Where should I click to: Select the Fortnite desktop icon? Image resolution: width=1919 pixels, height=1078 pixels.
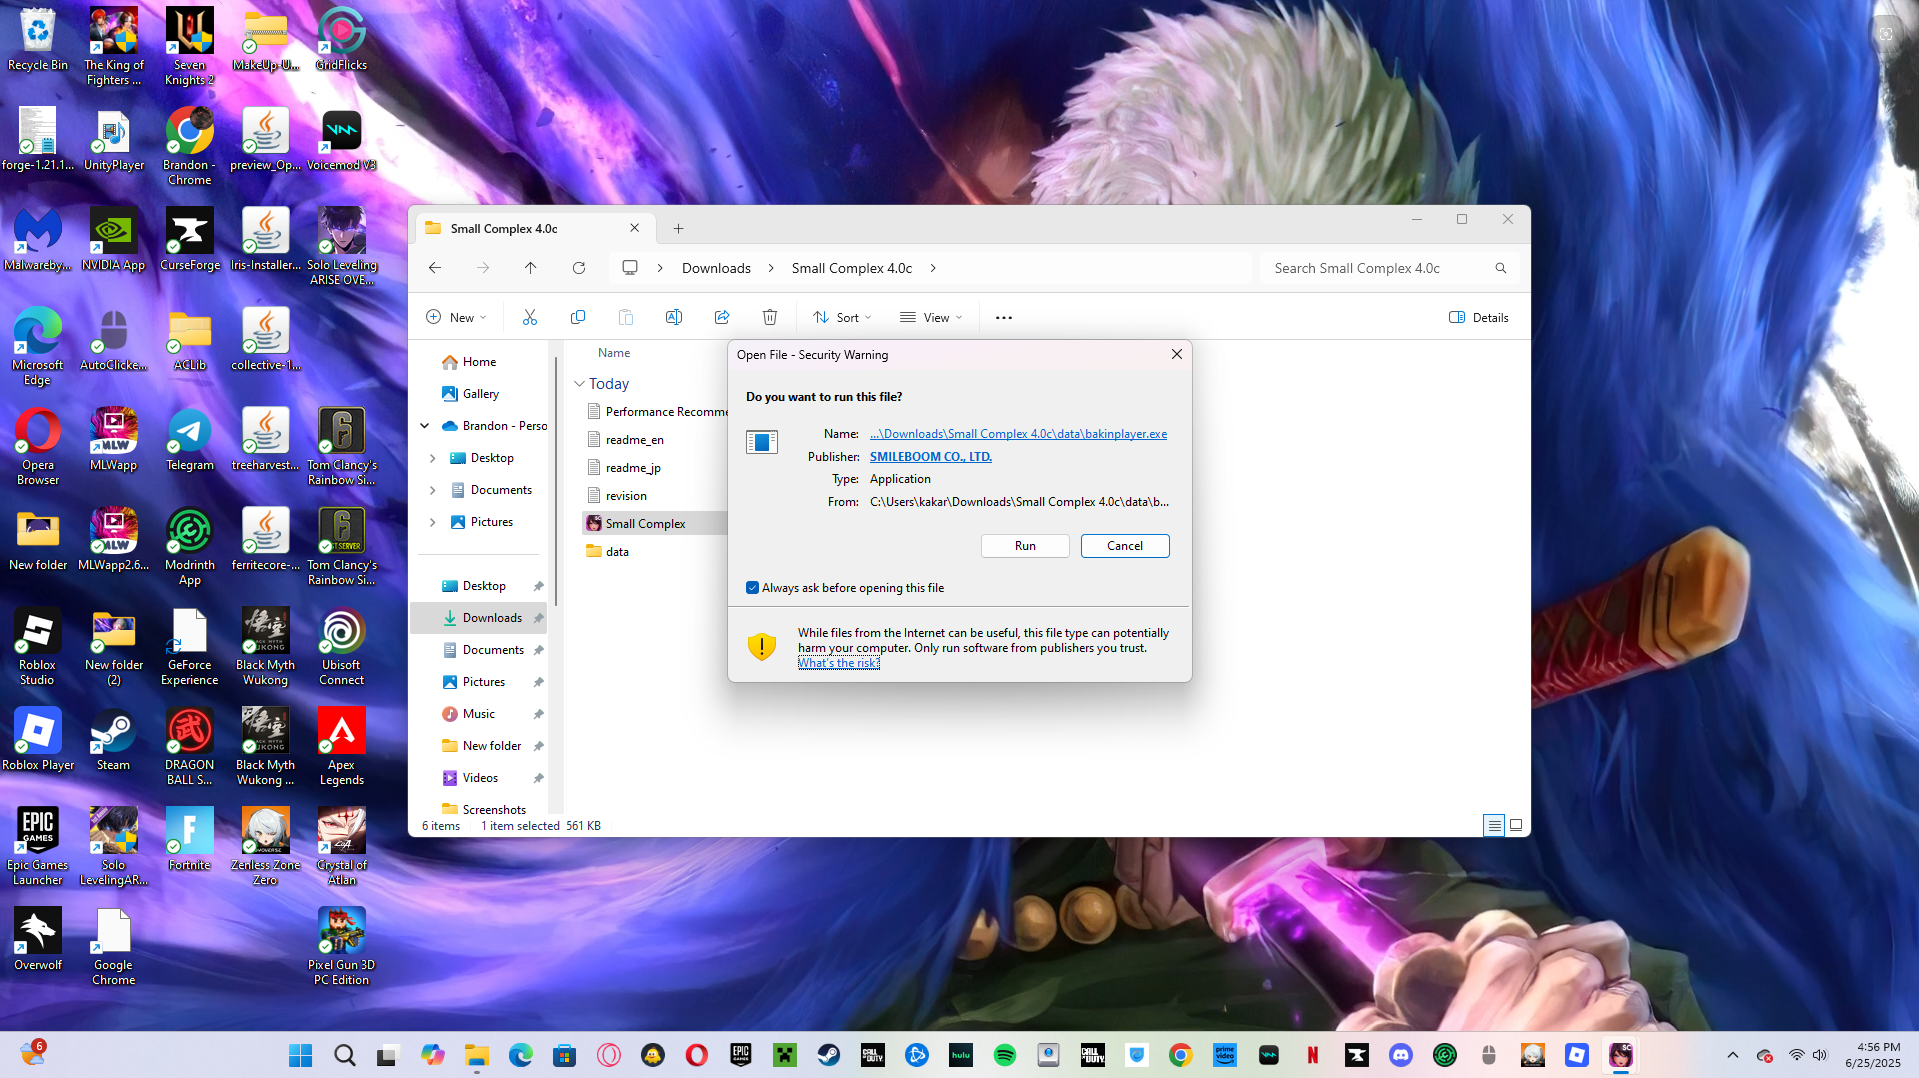point(190,840)
